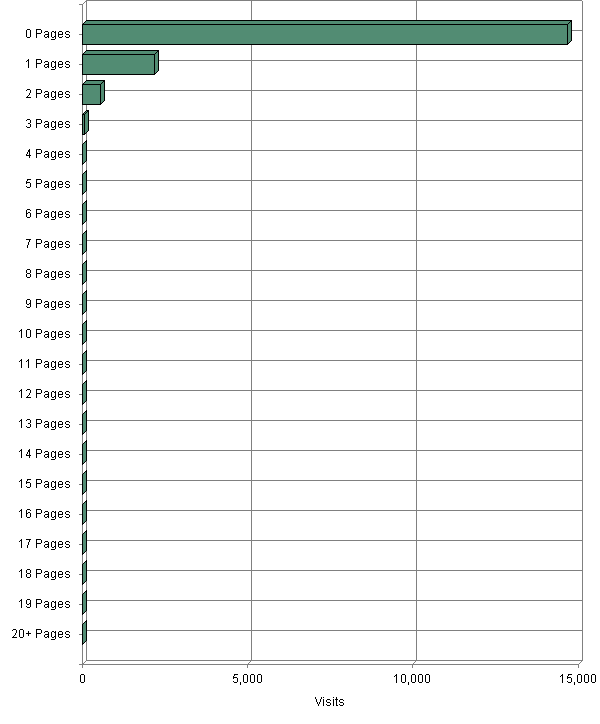The width and height of the screenshot is (600, 724).
Task: Click the 1 Pages bar
Action: click(x=121, y=63)
